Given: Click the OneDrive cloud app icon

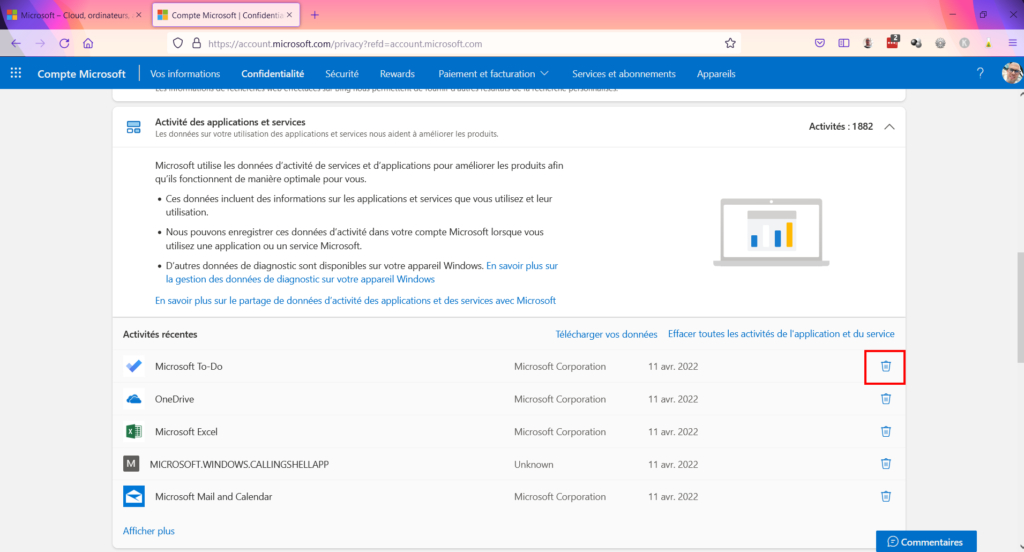Looking at the screenshot, I should (134, 398).
